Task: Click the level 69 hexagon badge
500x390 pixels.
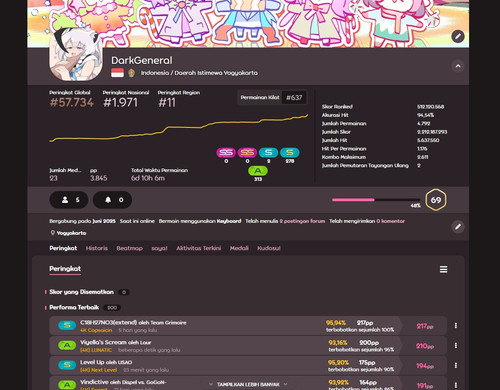Action: point(436,200)
